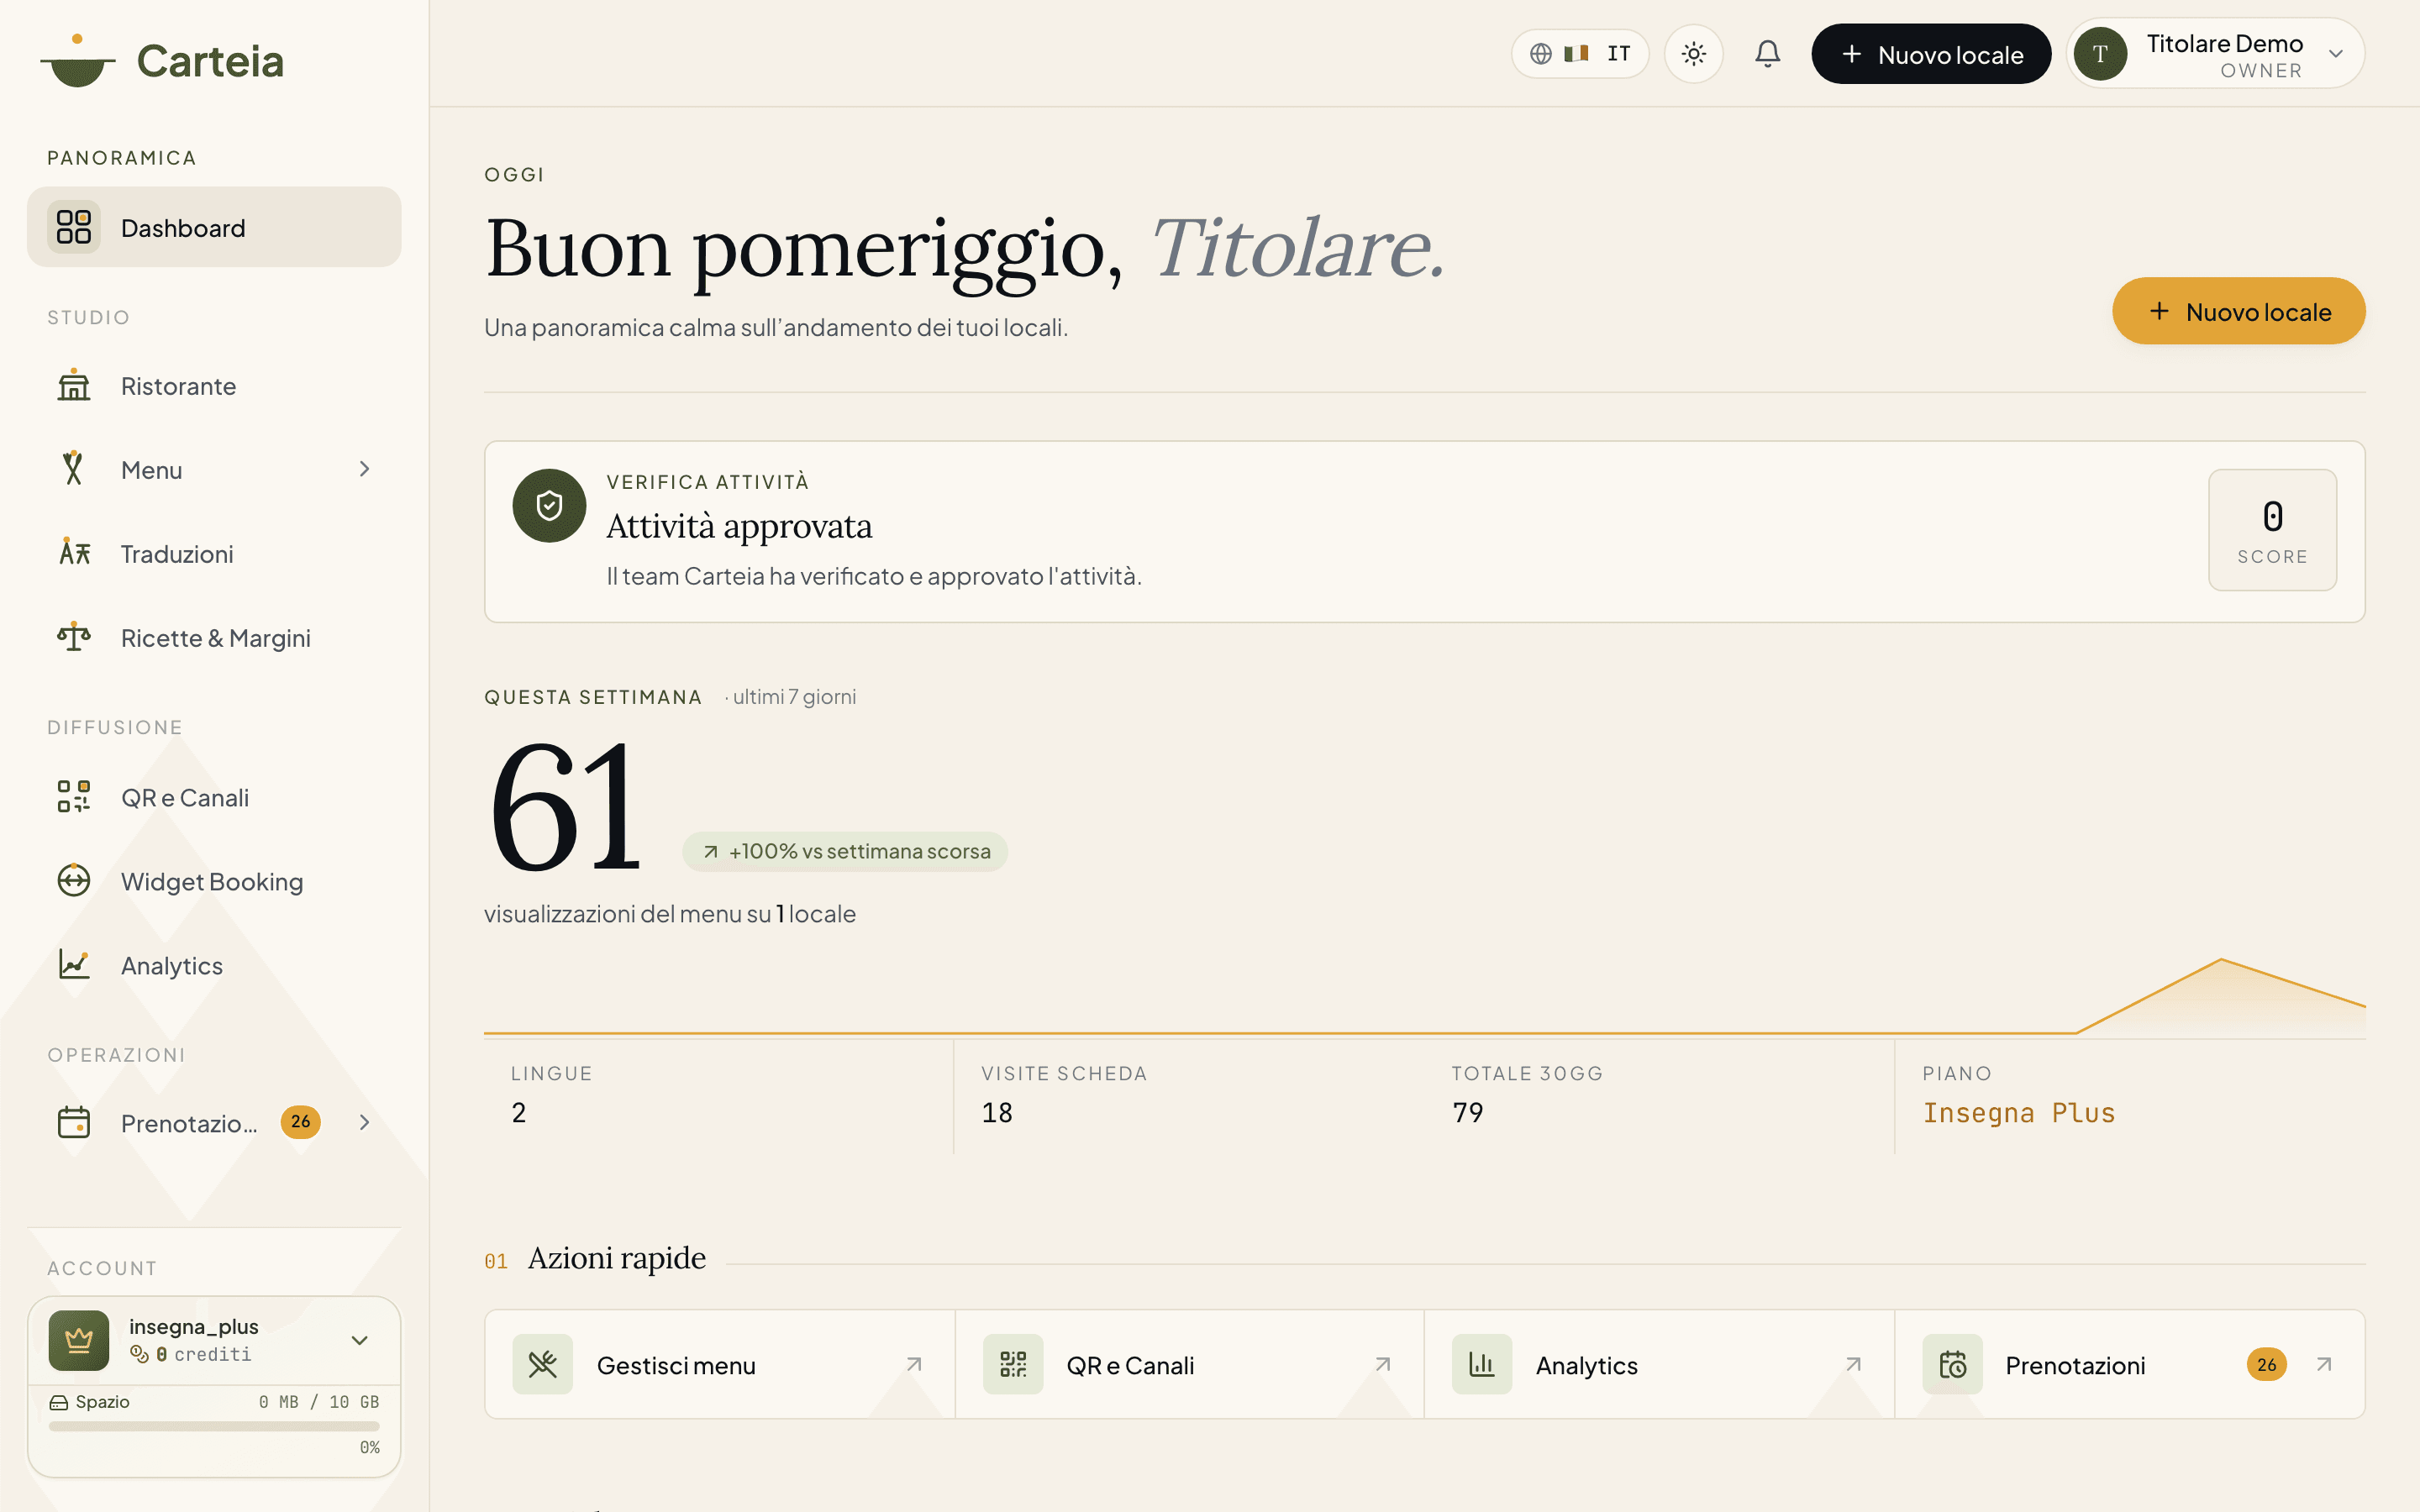Screen dimensions: 2420x1512
Task: Click the Attività approvata heading
Action: (x=739, y=526)
